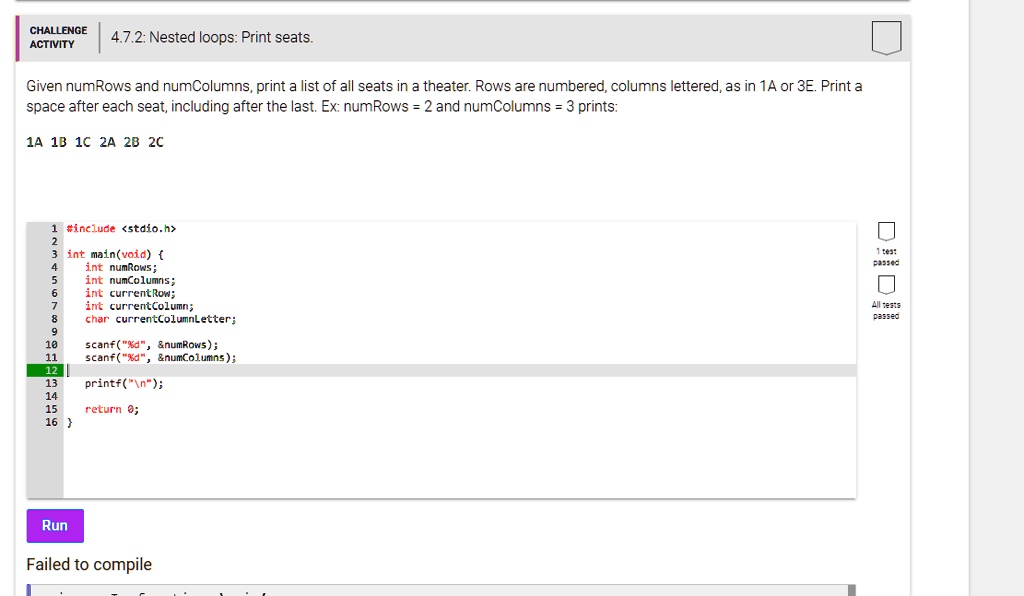Screen dimensions: 1024x596
Task: Click the scanf numRows line in editor
Action: tap(152, 345)
